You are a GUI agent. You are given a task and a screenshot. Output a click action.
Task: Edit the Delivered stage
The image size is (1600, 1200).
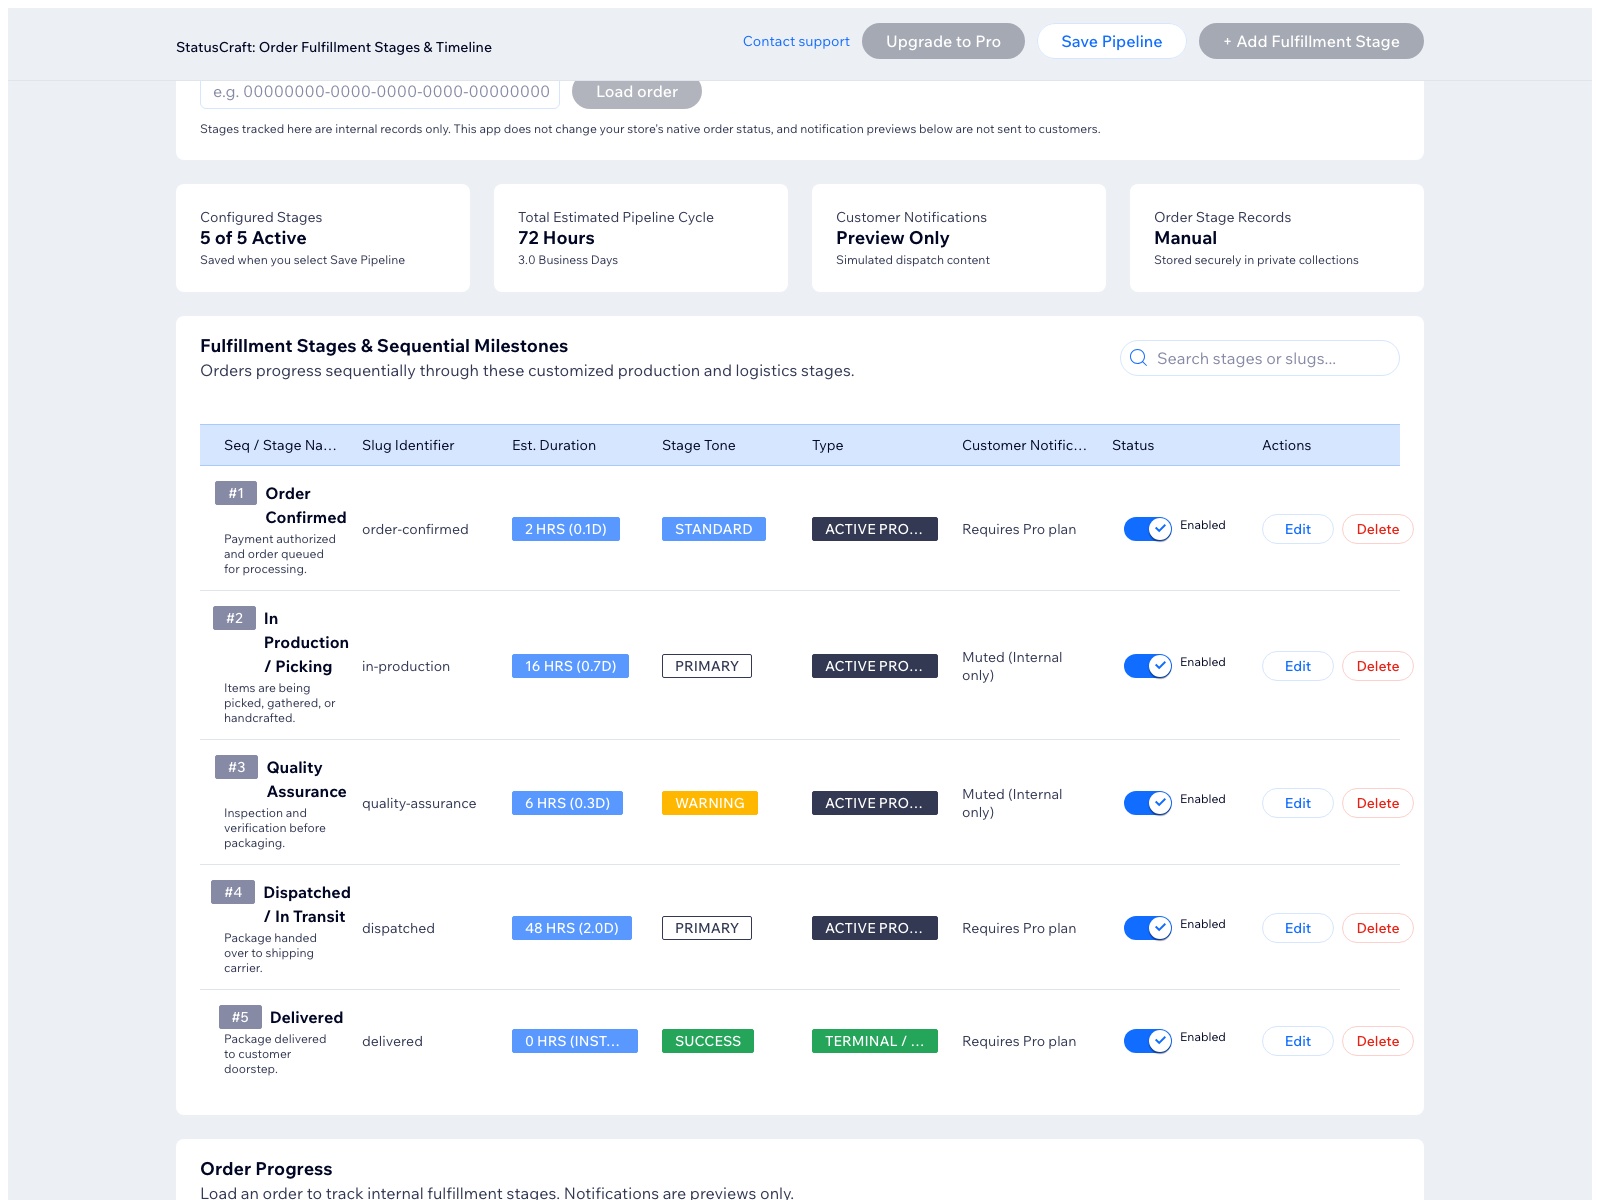pyautogui.click(x=1298, y=1041)
